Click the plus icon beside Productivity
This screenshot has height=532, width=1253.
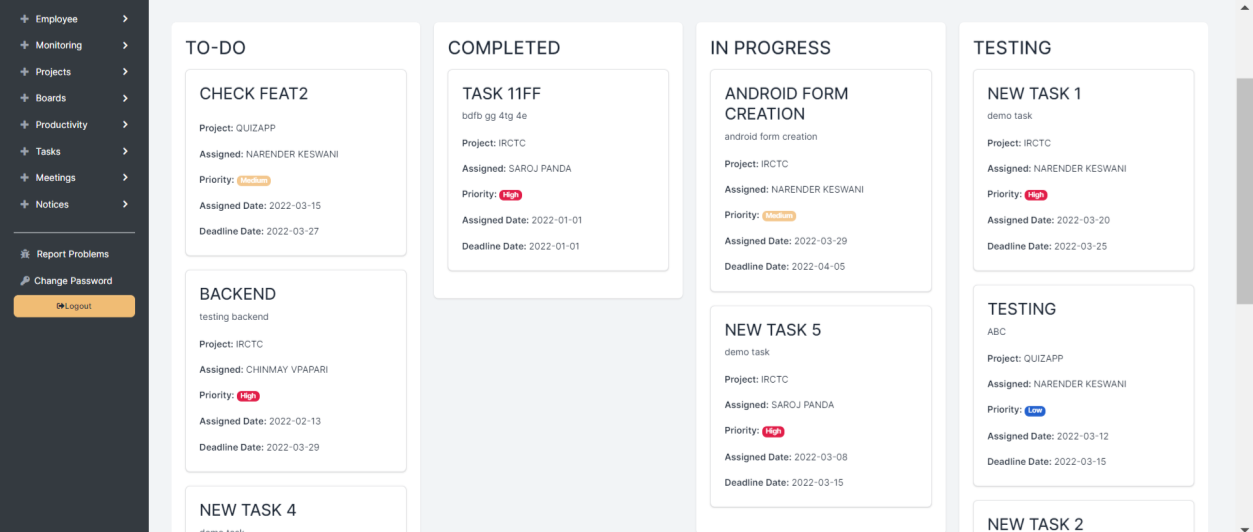[25, 125]
